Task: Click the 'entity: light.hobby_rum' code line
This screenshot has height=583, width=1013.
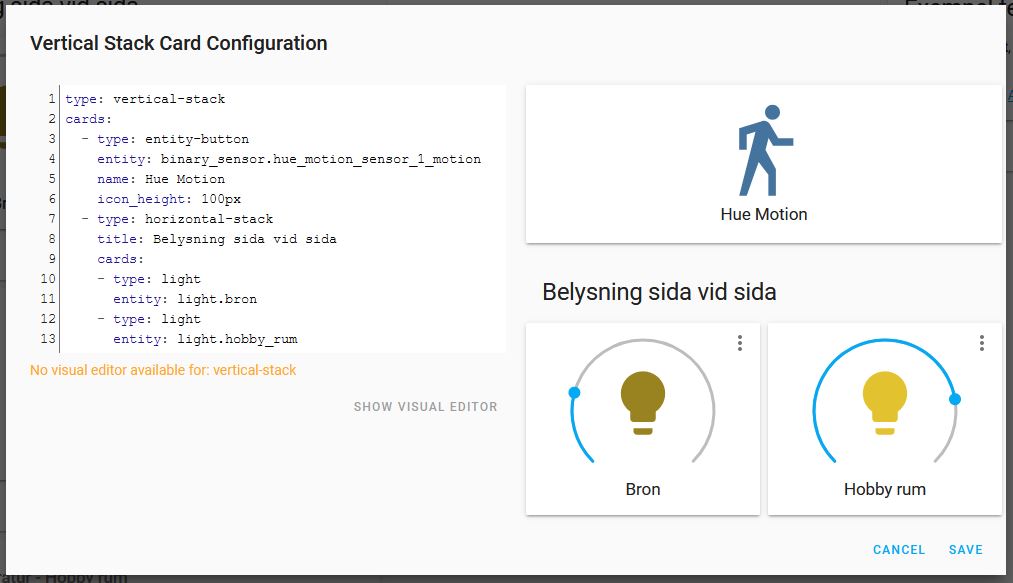Action: [205, 339]
